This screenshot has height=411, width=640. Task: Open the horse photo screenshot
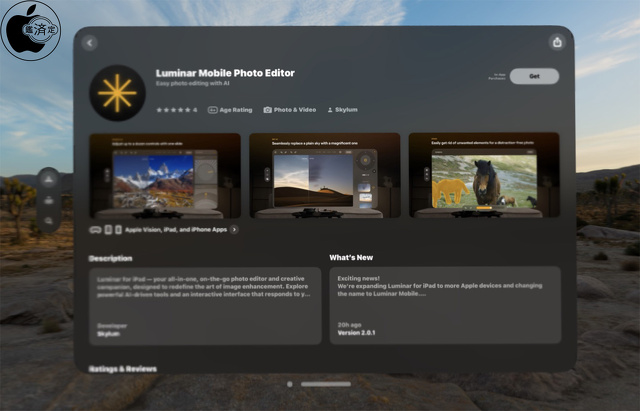484,175
